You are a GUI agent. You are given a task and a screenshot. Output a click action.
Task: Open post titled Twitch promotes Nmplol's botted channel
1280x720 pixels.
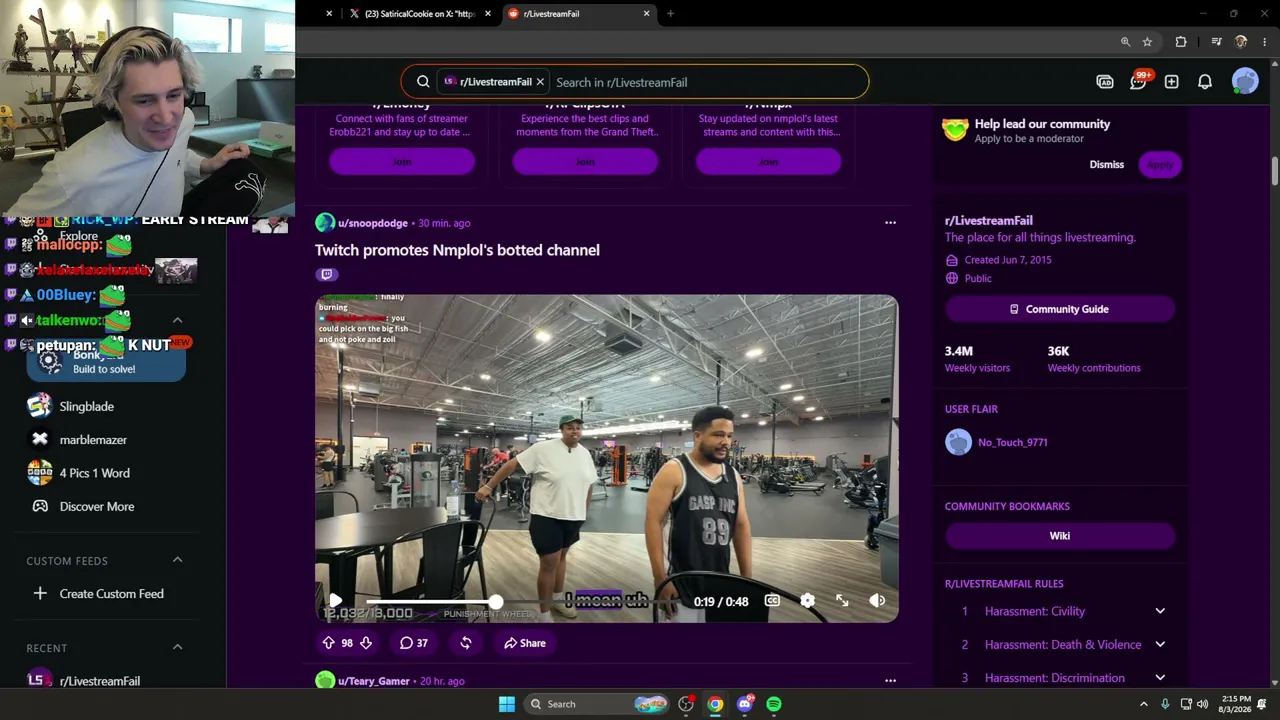457,250
